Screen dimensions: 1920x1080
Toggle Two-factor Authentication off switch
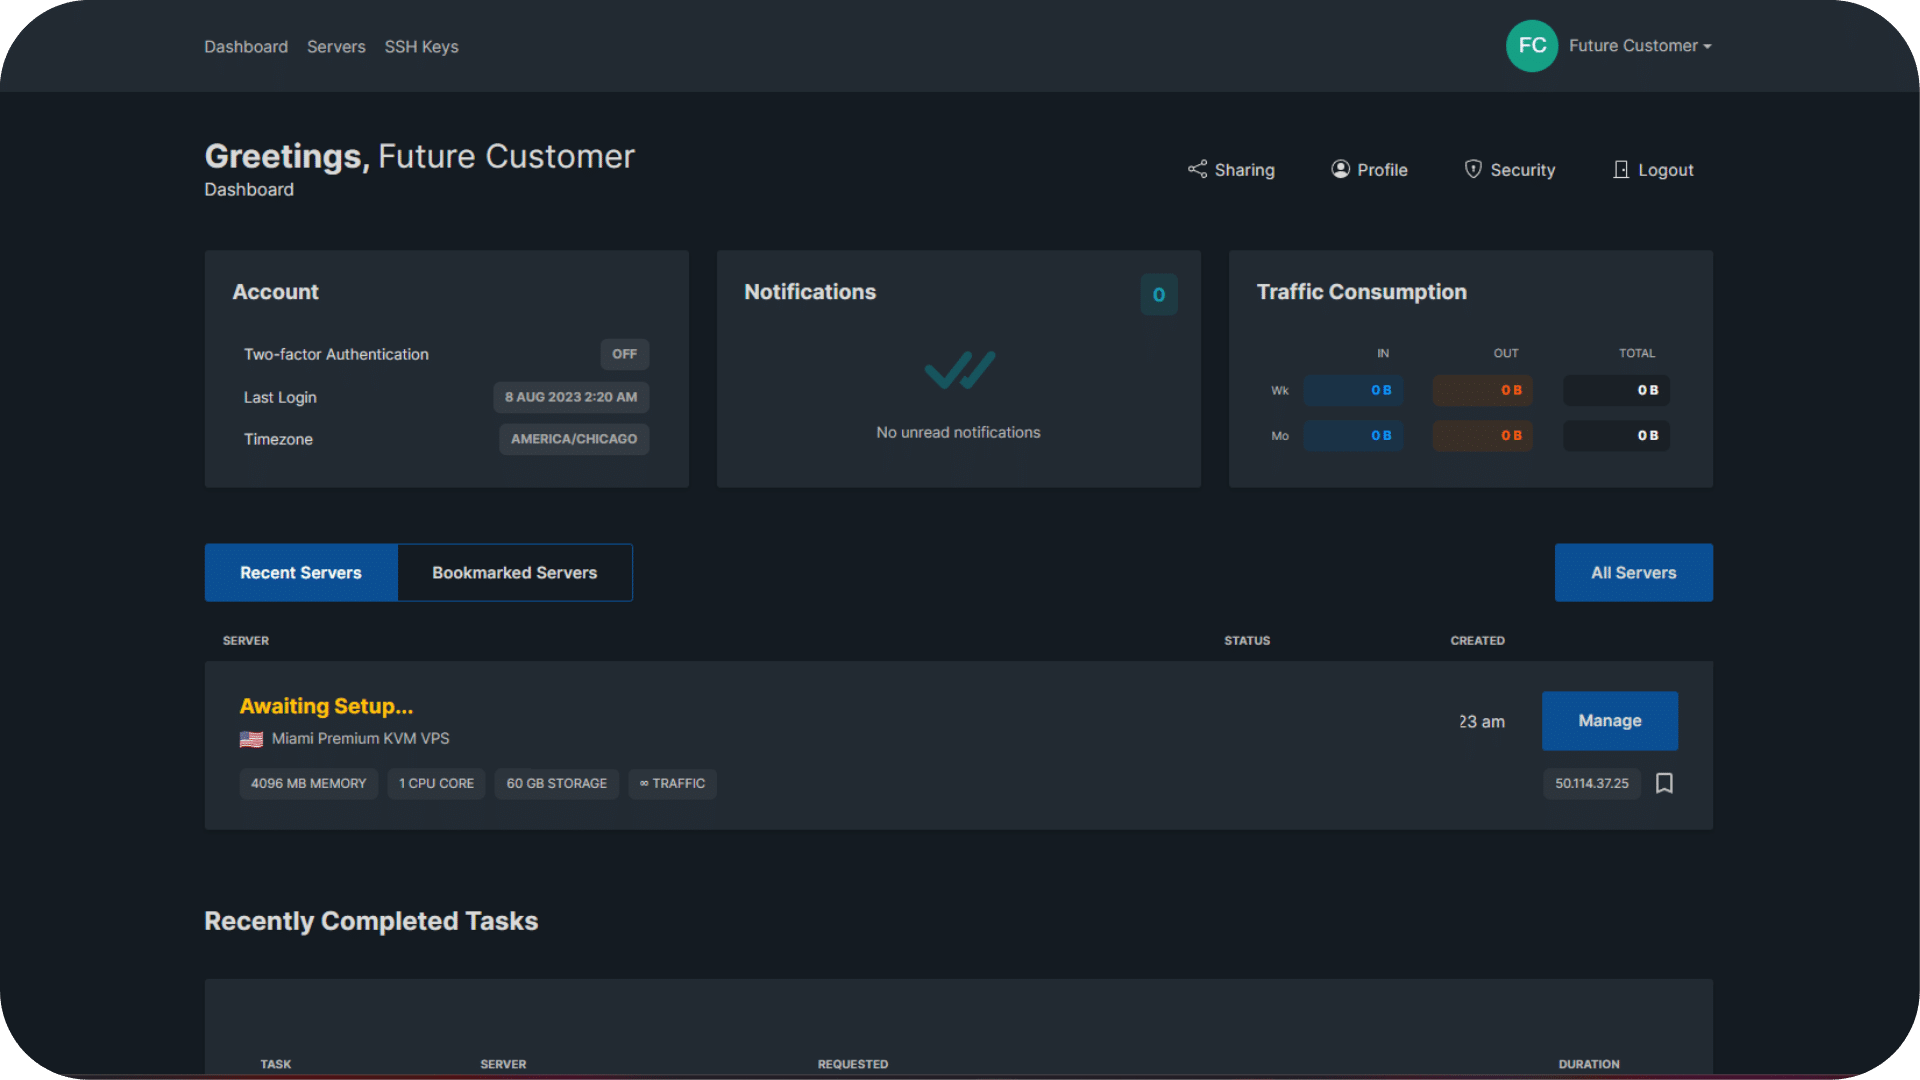(624, 354)
